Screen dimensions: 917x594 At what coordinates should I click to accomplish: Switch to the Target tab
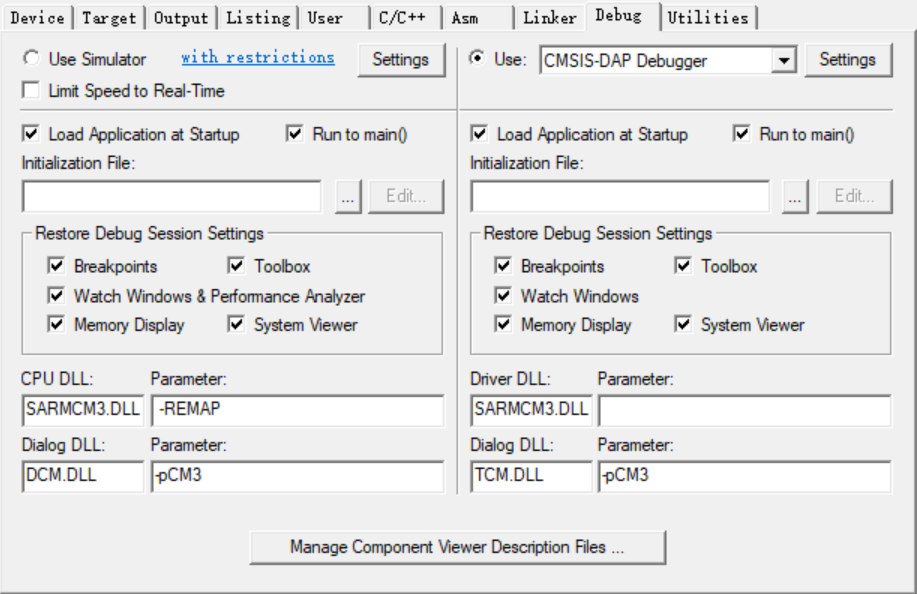[x=109, y=18]
